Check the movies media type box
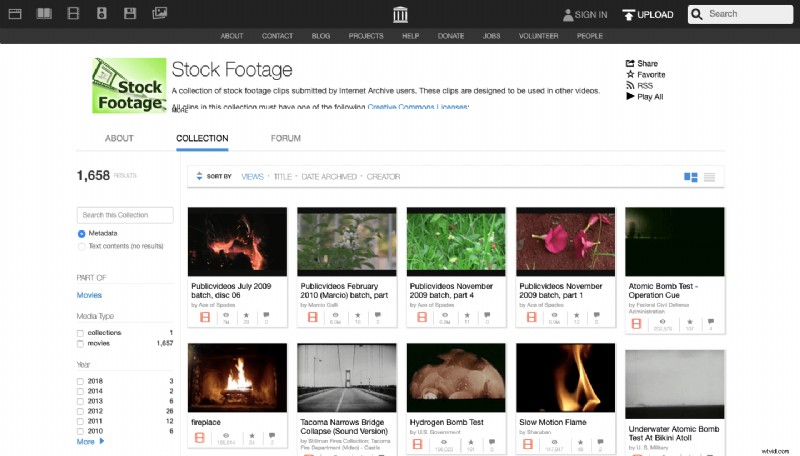800x456 pixels. [x=80, y=344]
